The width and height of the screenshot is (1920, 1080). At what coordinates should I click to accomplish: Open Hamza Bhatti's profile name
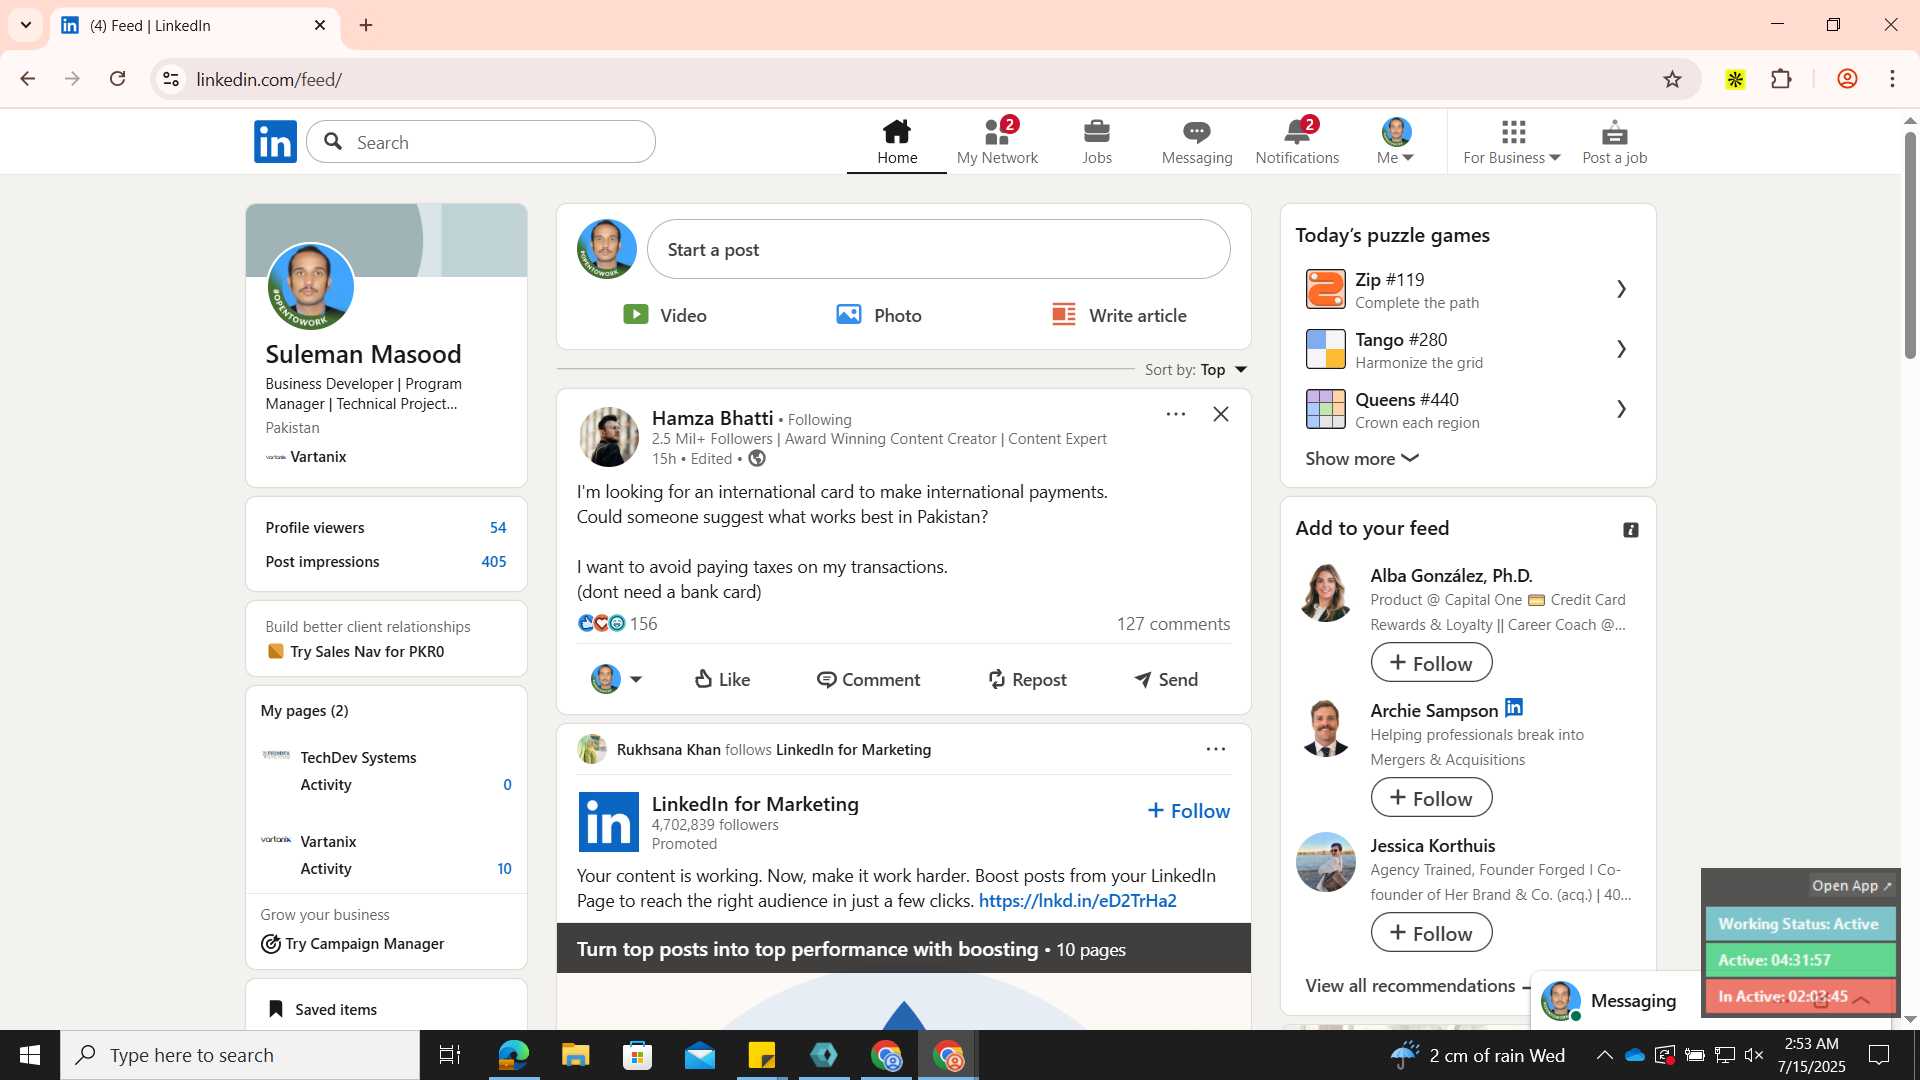coord(712,418)
